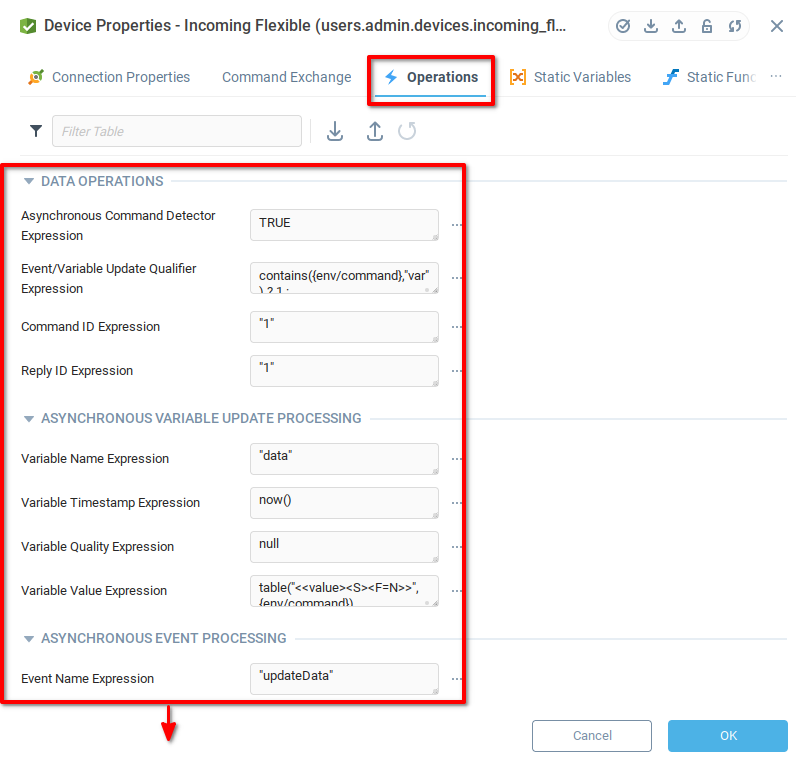Click the Filter Table input field
This screenshot has height=761, width=799.
[177, 131]
